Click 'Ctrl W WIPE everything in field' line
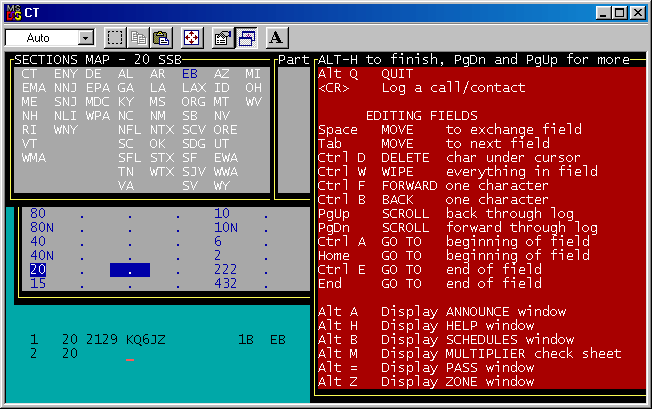The height and width of the screenshot is (409, 652). 458,172
